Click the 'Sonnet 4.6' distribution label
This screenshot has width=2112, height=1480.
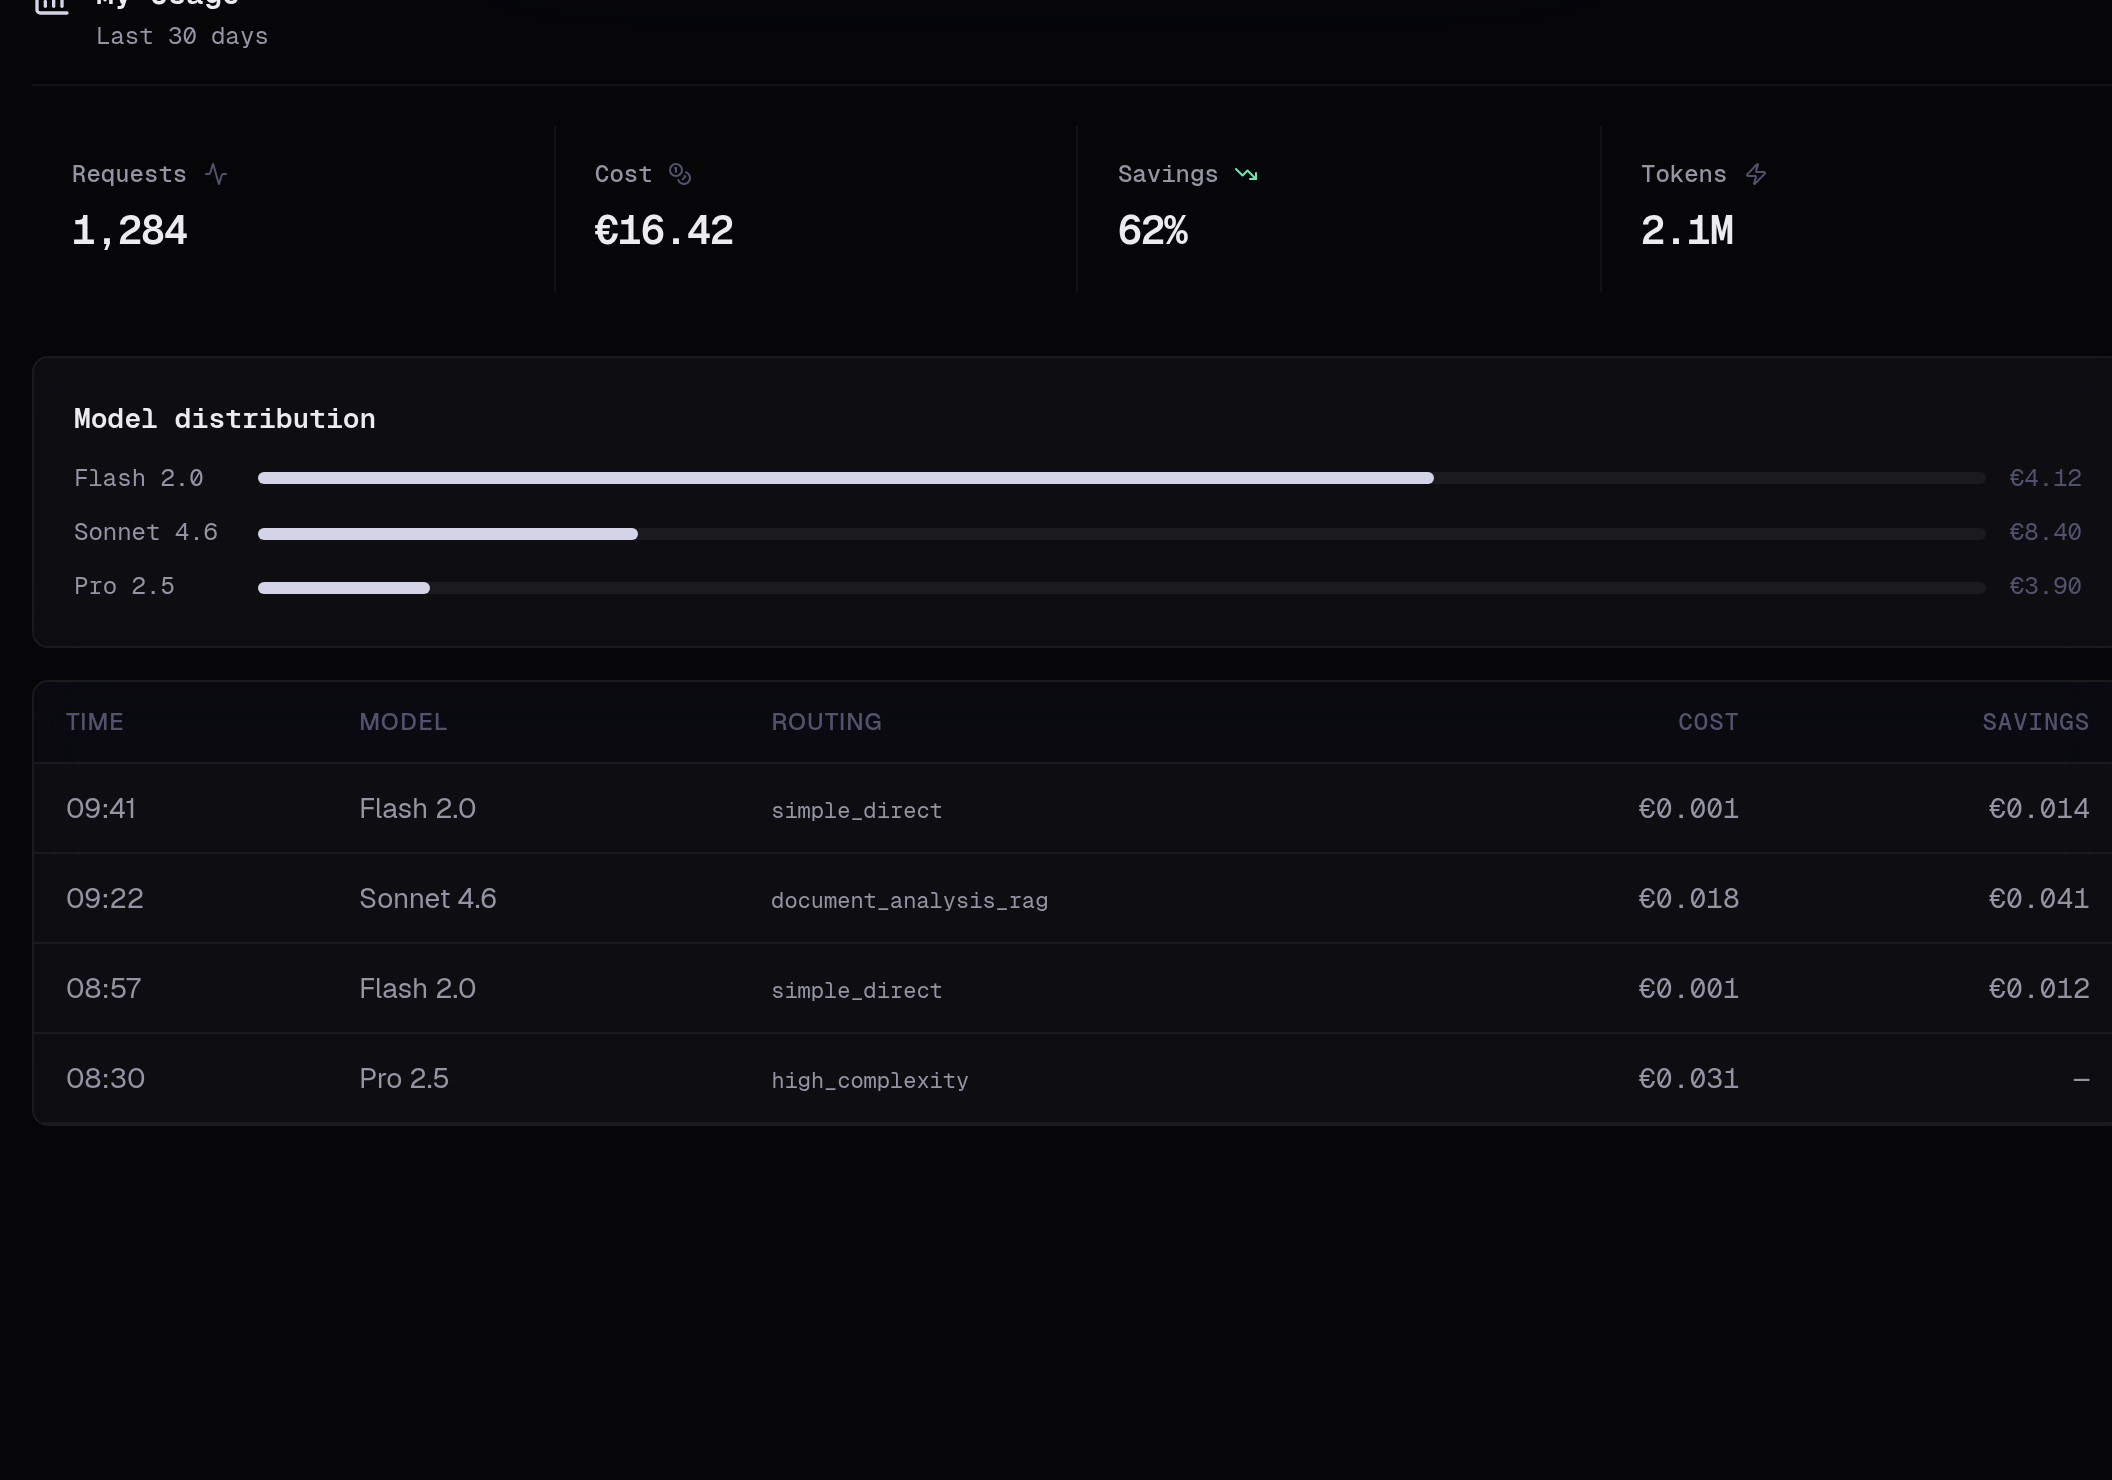tap(146, 532)
